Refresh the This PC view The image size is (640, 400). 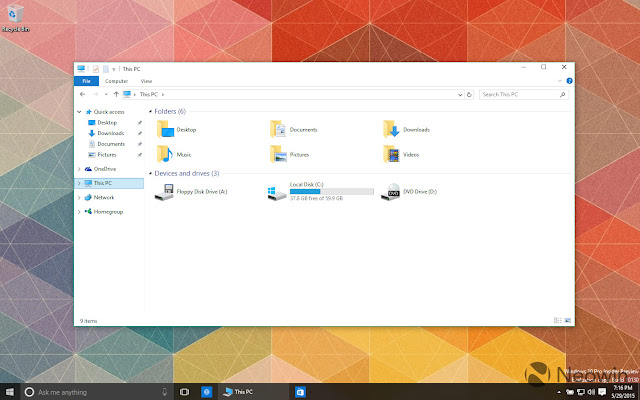tap(469, 95)
